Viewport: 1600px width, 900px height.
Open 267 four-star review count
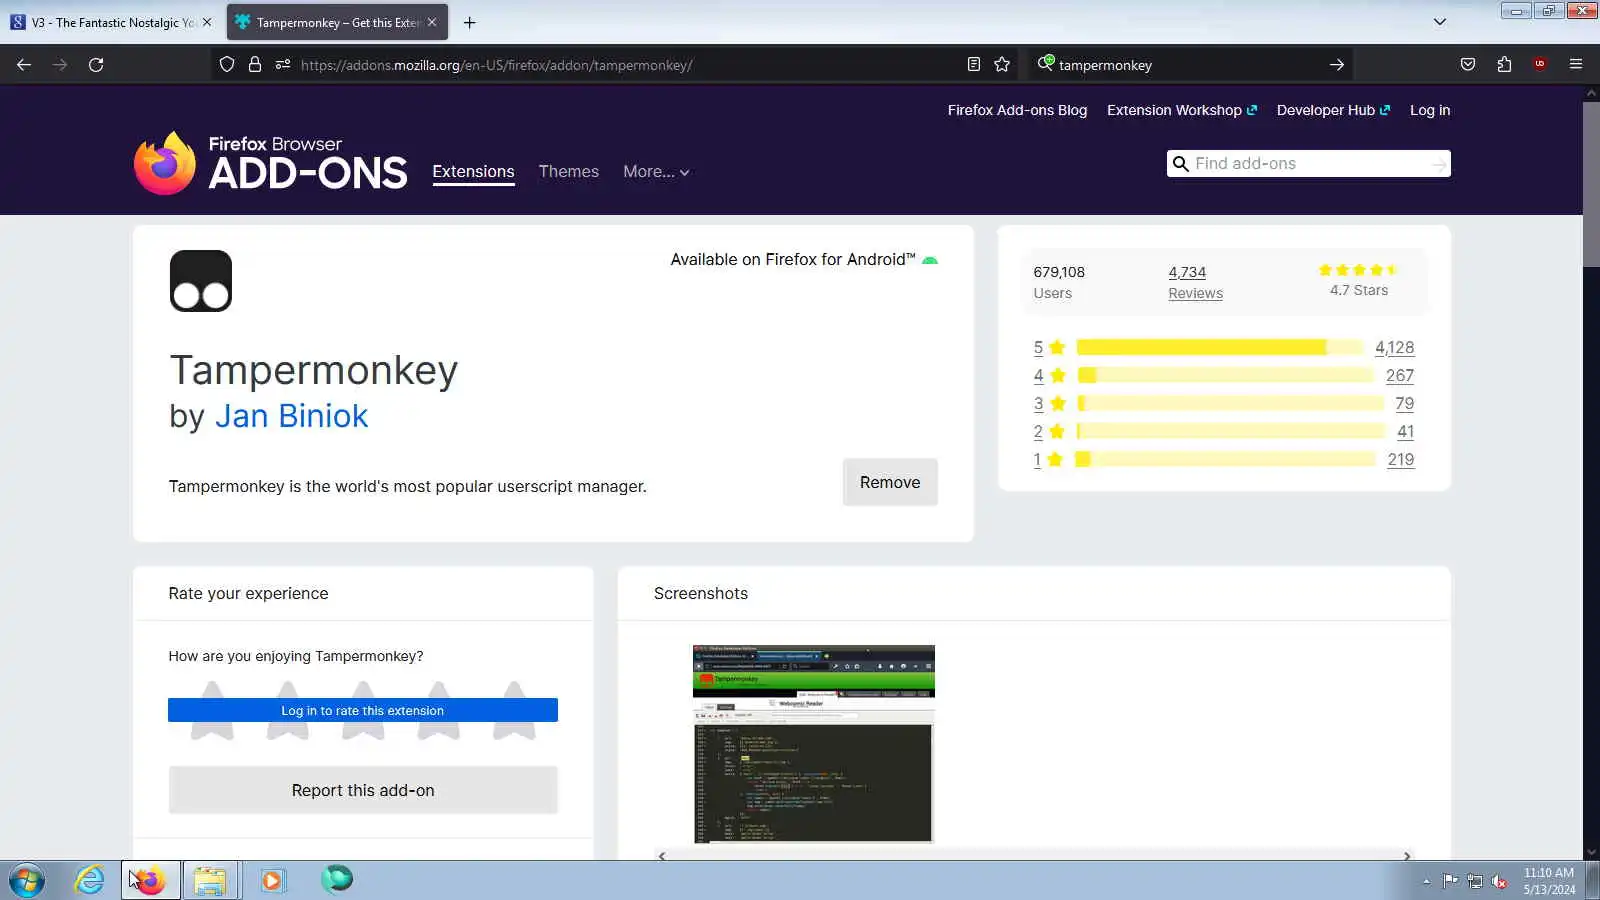click(1400, 376)
